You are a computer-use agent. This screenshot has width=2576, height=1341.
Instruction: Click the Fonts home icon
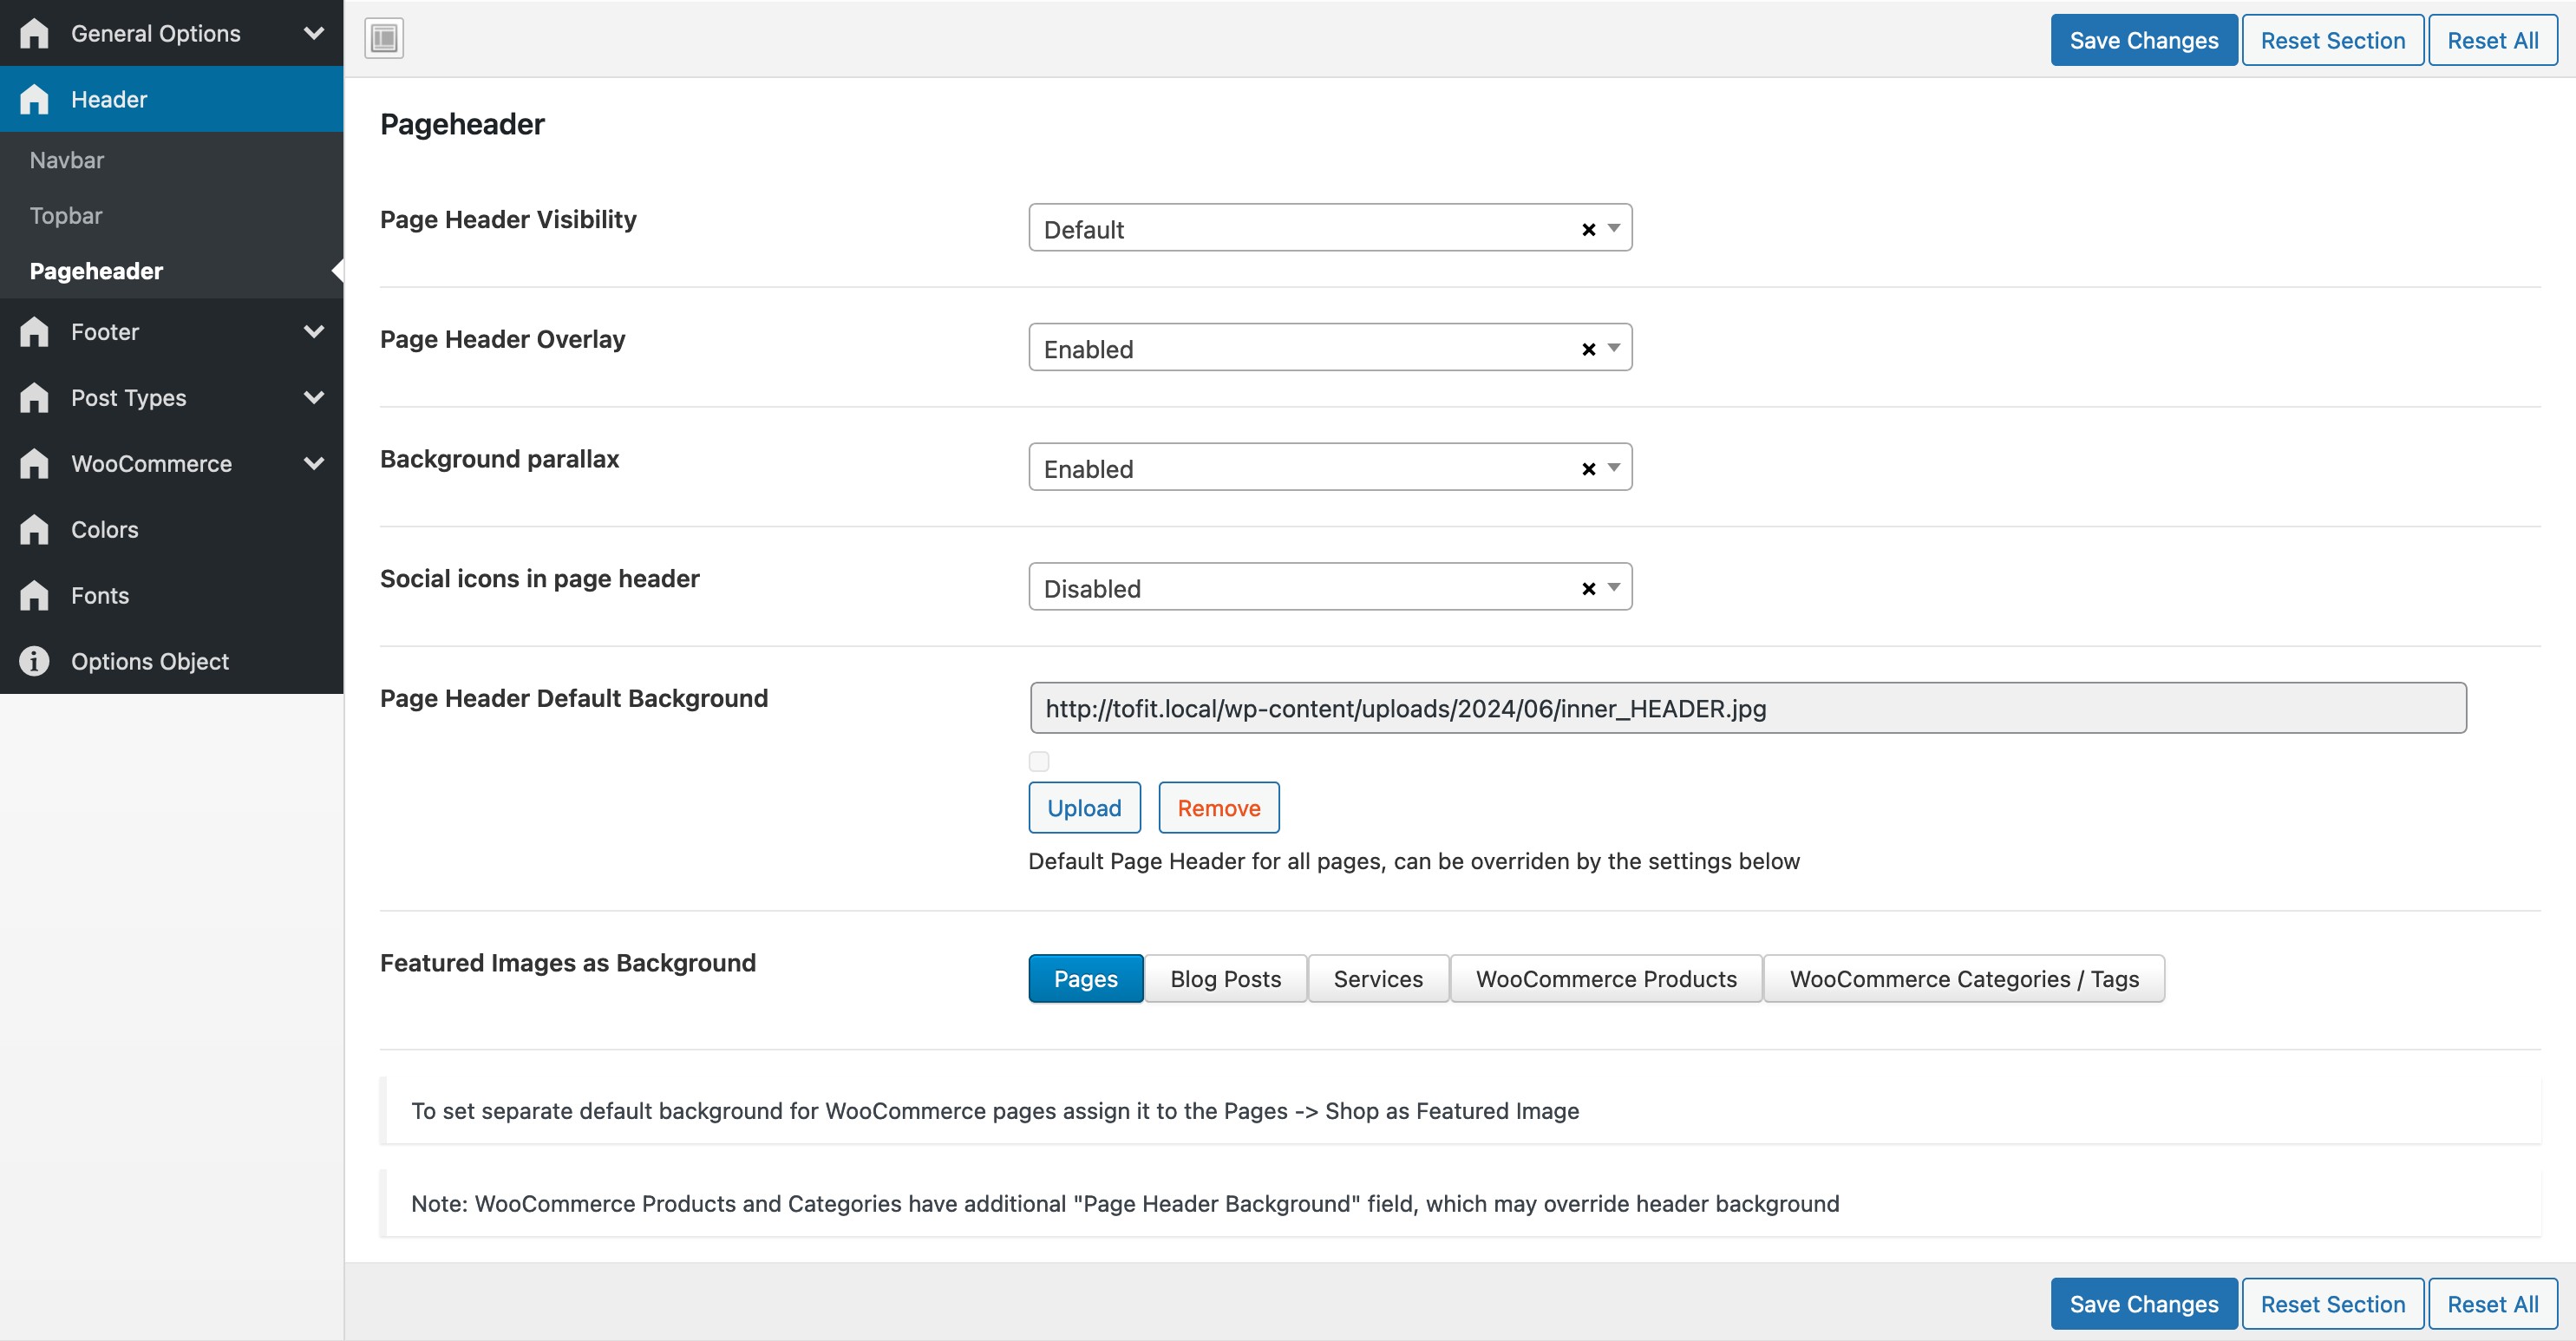[34, 595]
